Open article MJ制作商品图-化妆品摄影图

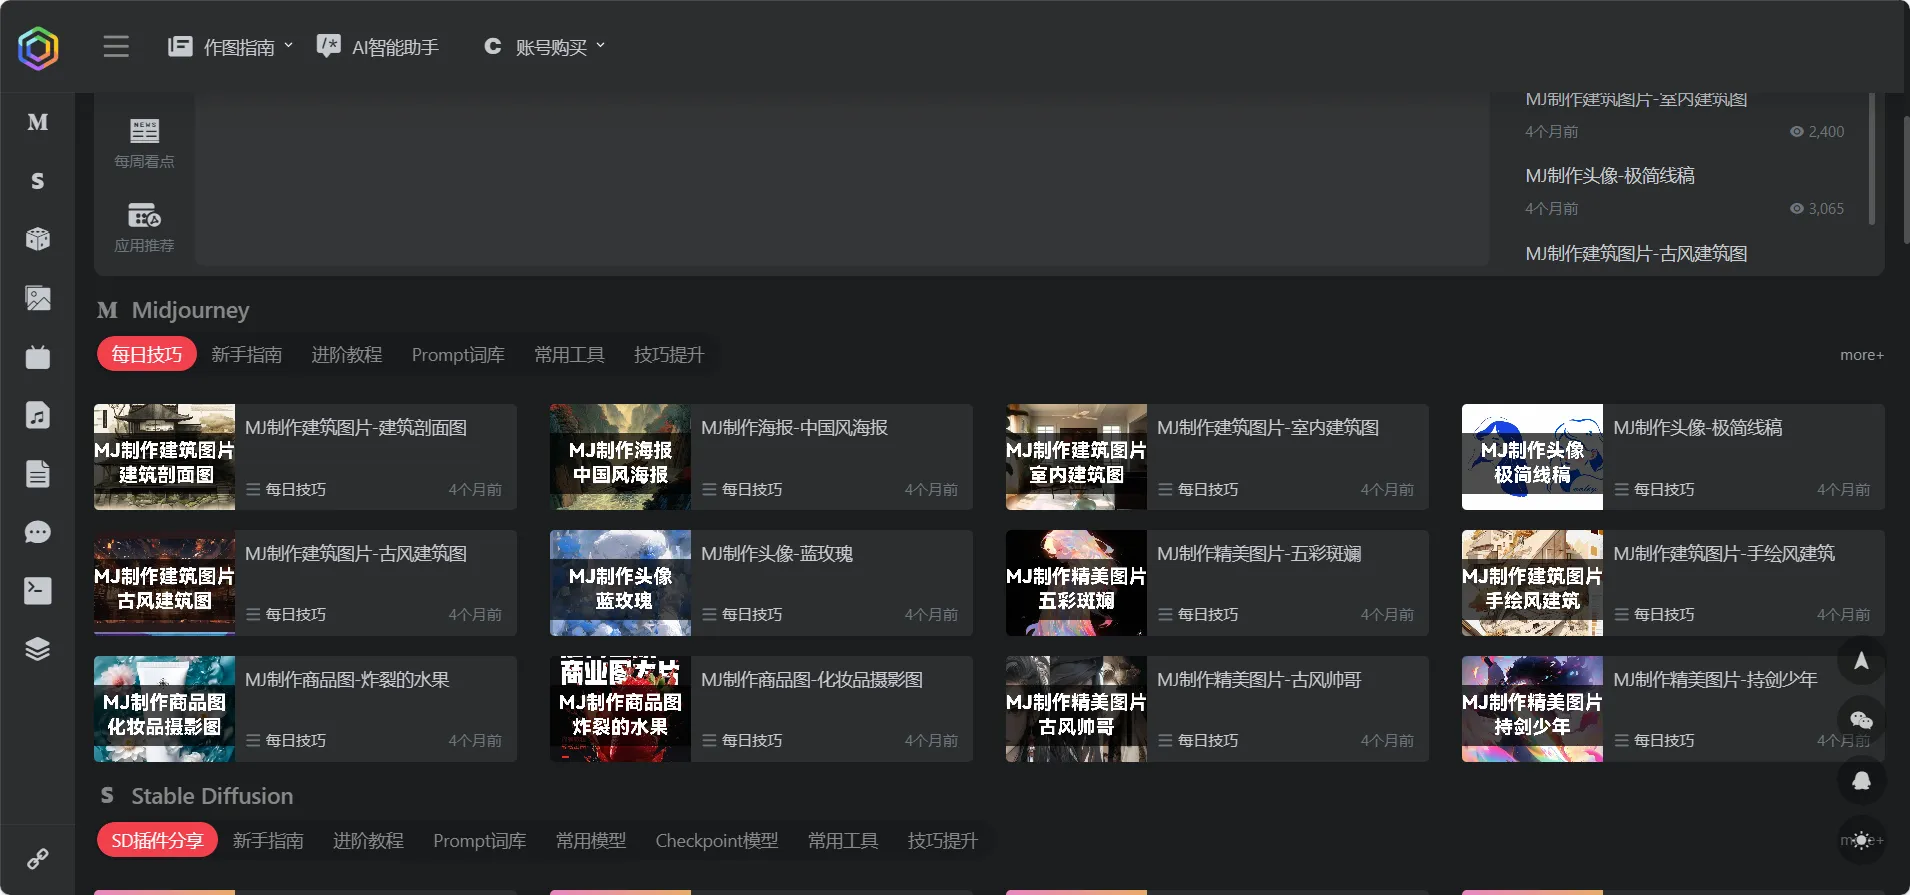click(812, 680)
